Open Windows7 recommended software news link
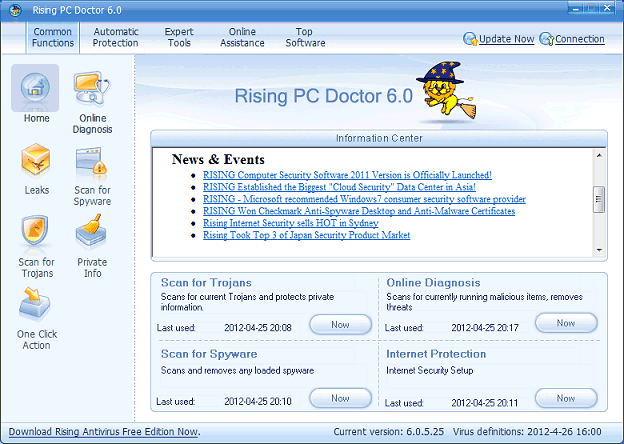624x444 pixels. [x=363, y=199]
